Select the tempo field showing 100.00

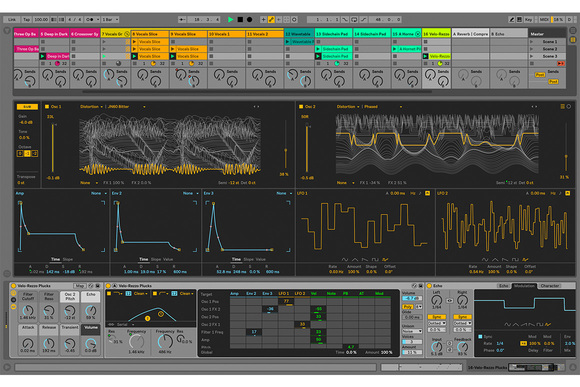(41, 19)
